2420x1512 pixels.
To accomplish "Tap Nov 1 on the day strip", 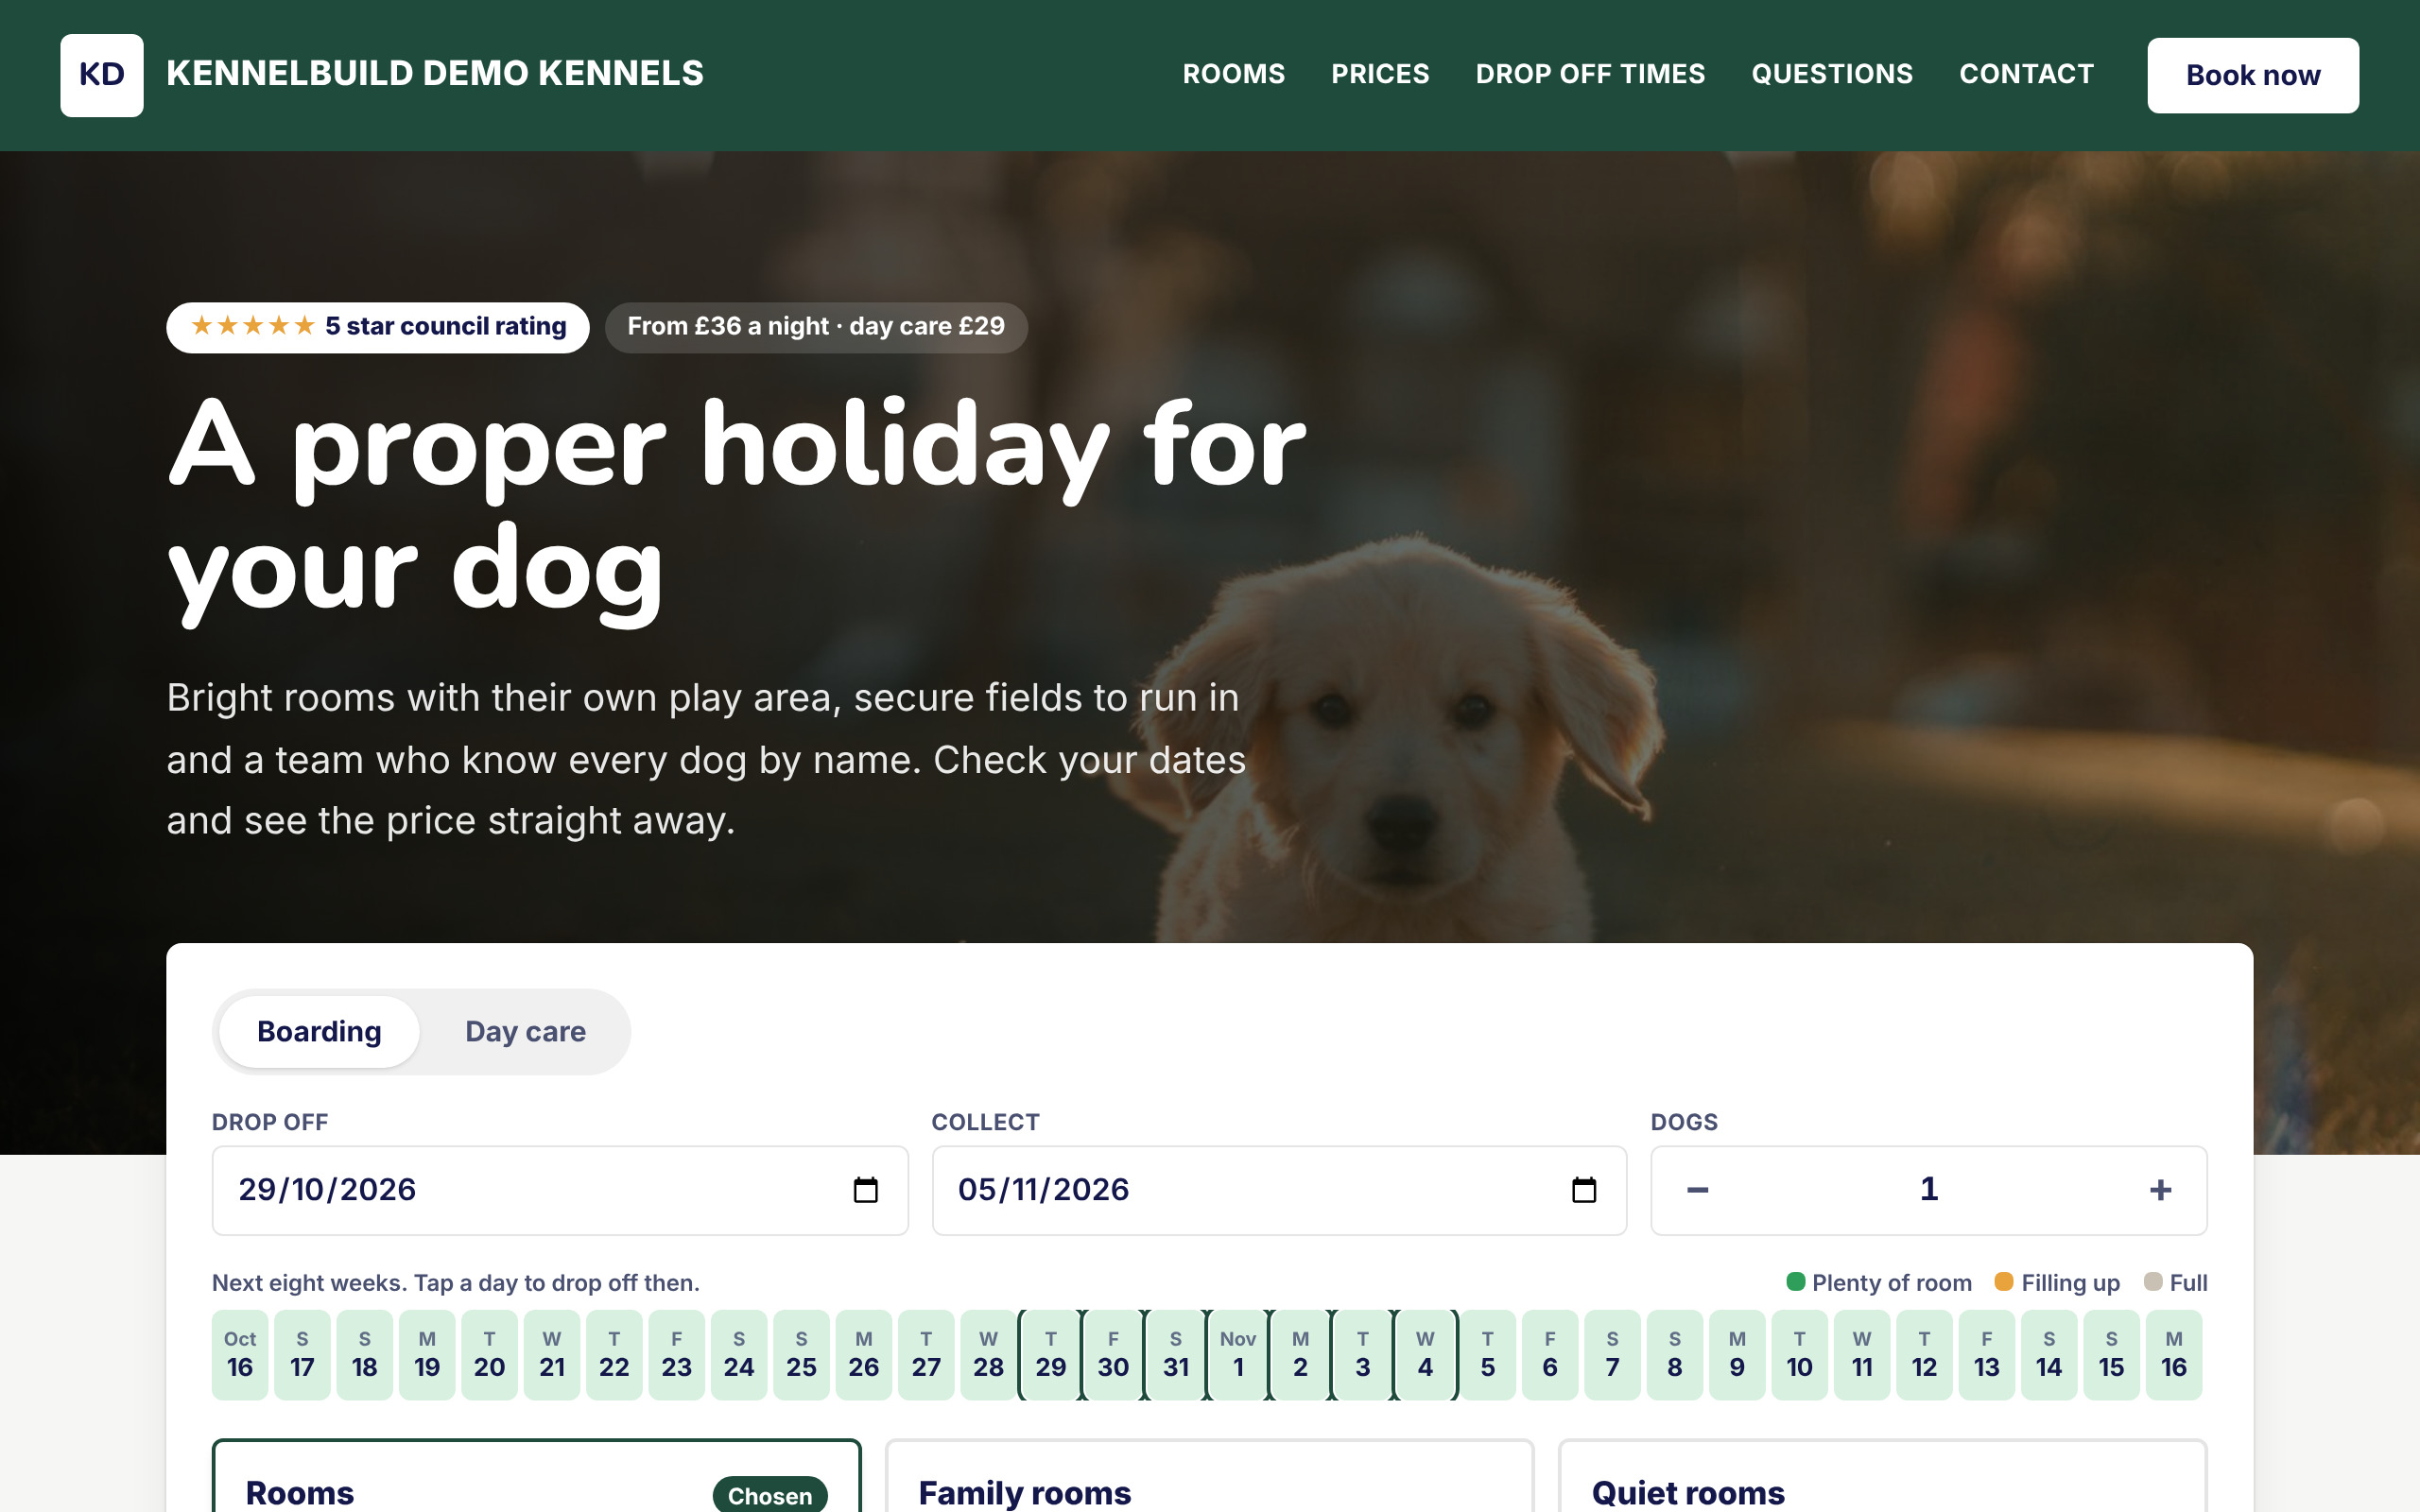I will point(1238,1354).
